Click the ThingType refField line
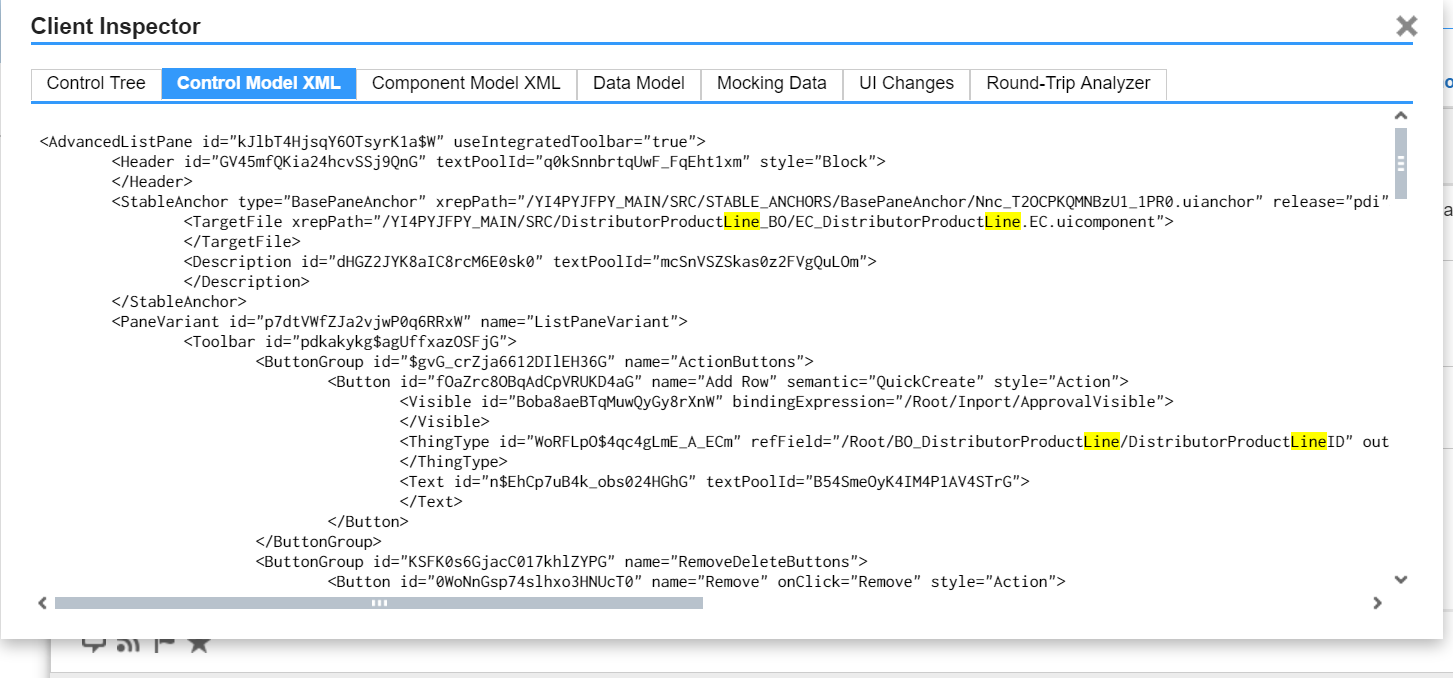The height and width of the screenshot is (678, 1453). coord(895,442)
